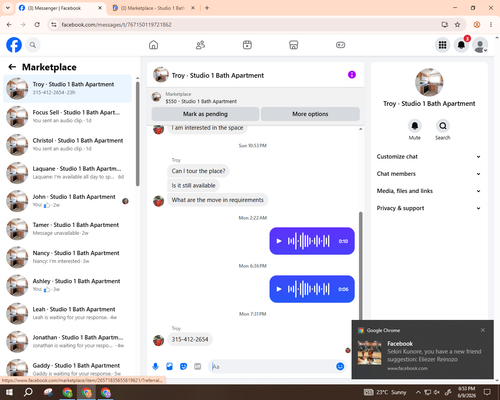This screenshot has height=400, width=500.
Task: Open the account profile avatar menu
Action: click(x=480, y=45)
